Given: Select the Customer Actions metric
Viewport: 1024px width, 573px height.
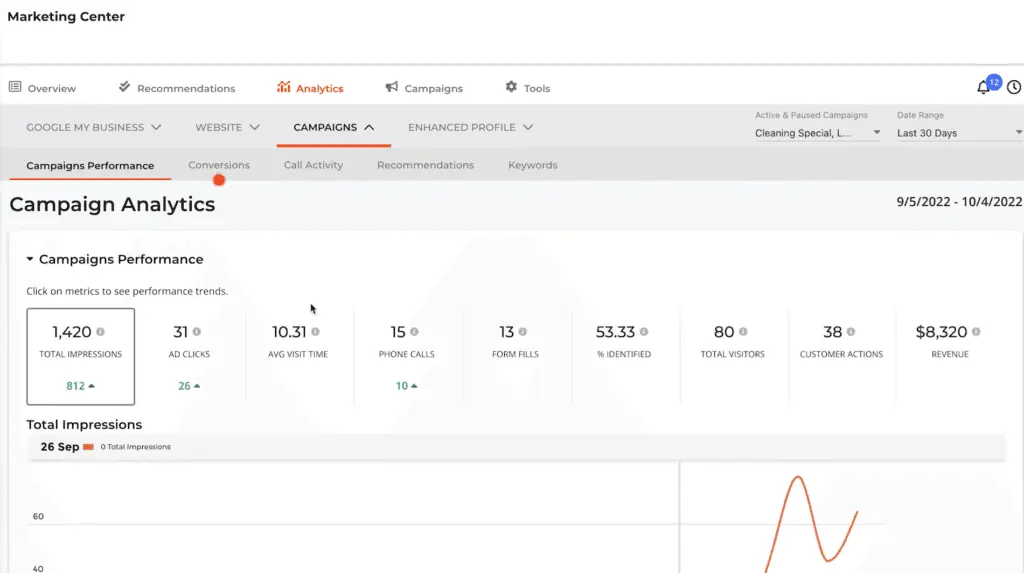Looking at the screenshot, I should click(841, 357).
